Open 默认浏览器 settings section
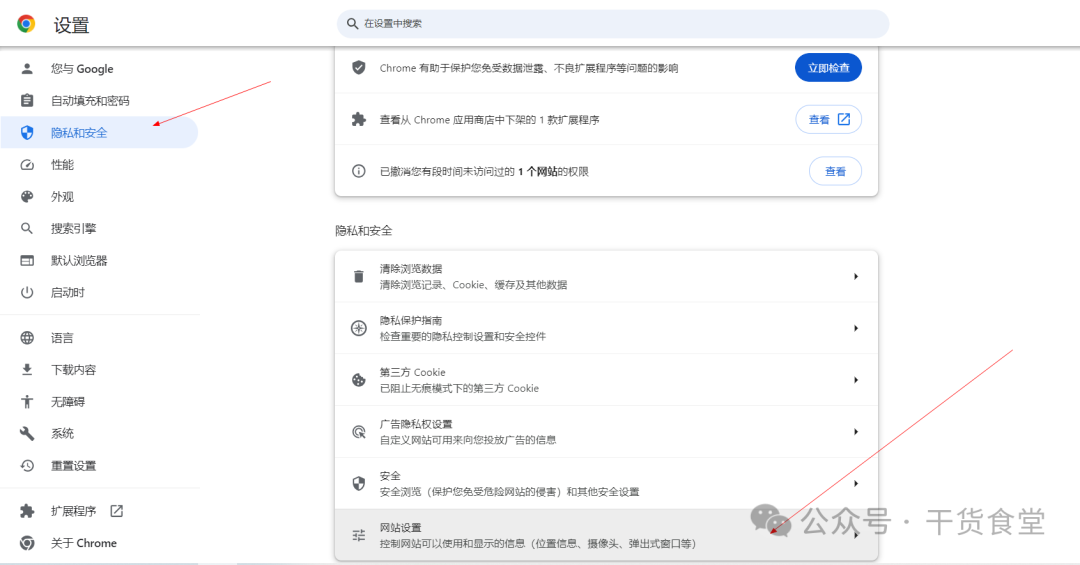 tap(99, 260)
